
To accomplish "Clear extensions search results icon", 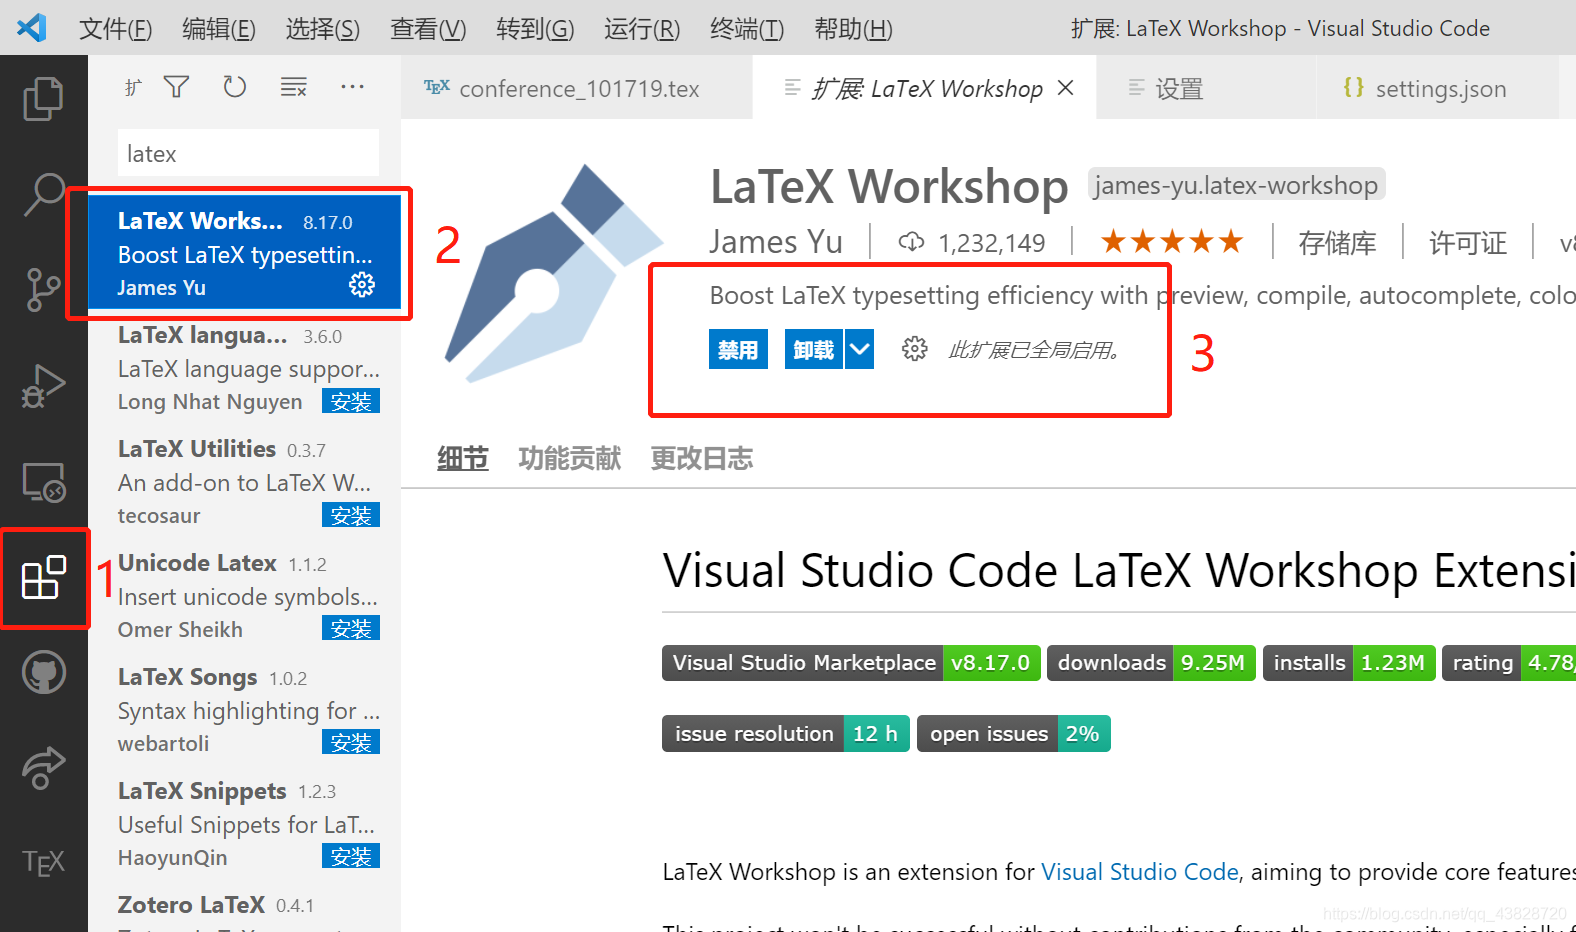I will pos(293,87).
